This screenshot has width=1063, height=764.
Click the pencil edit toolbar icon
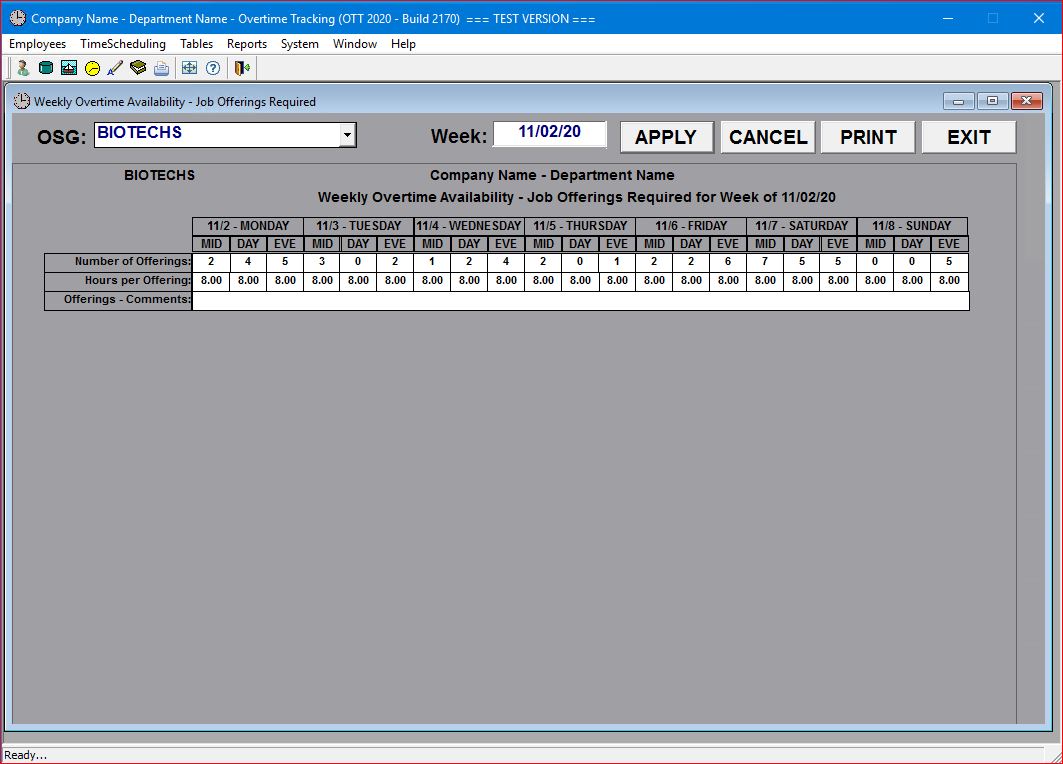click(x=115, y=68)
